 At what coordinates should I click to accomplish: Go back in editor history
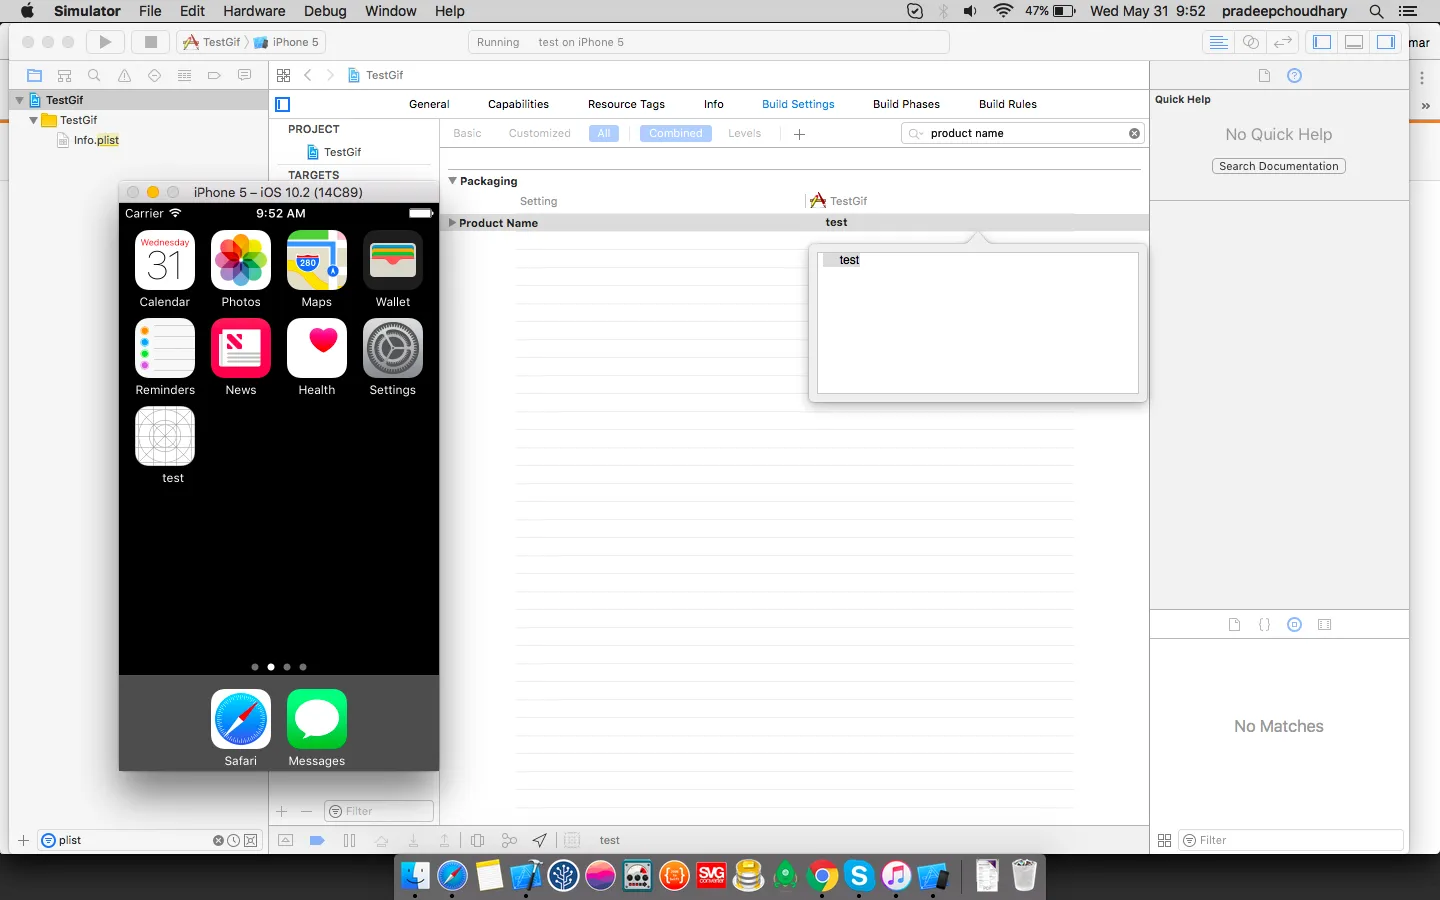click(308, 75)
